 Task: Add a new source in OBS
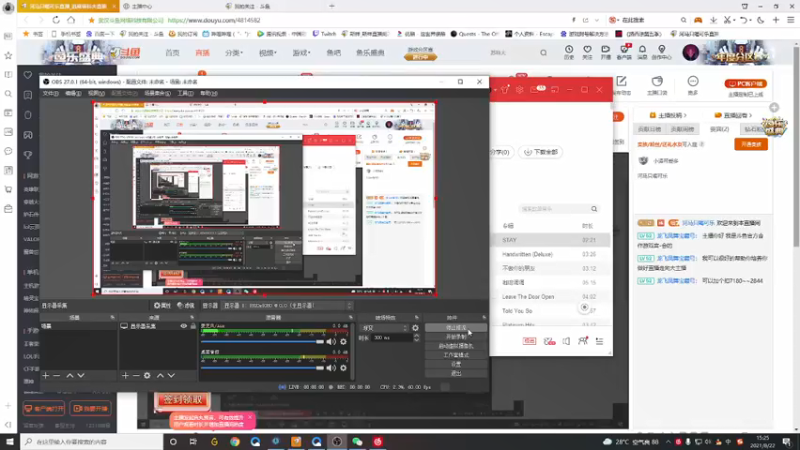tap(125, 376)
